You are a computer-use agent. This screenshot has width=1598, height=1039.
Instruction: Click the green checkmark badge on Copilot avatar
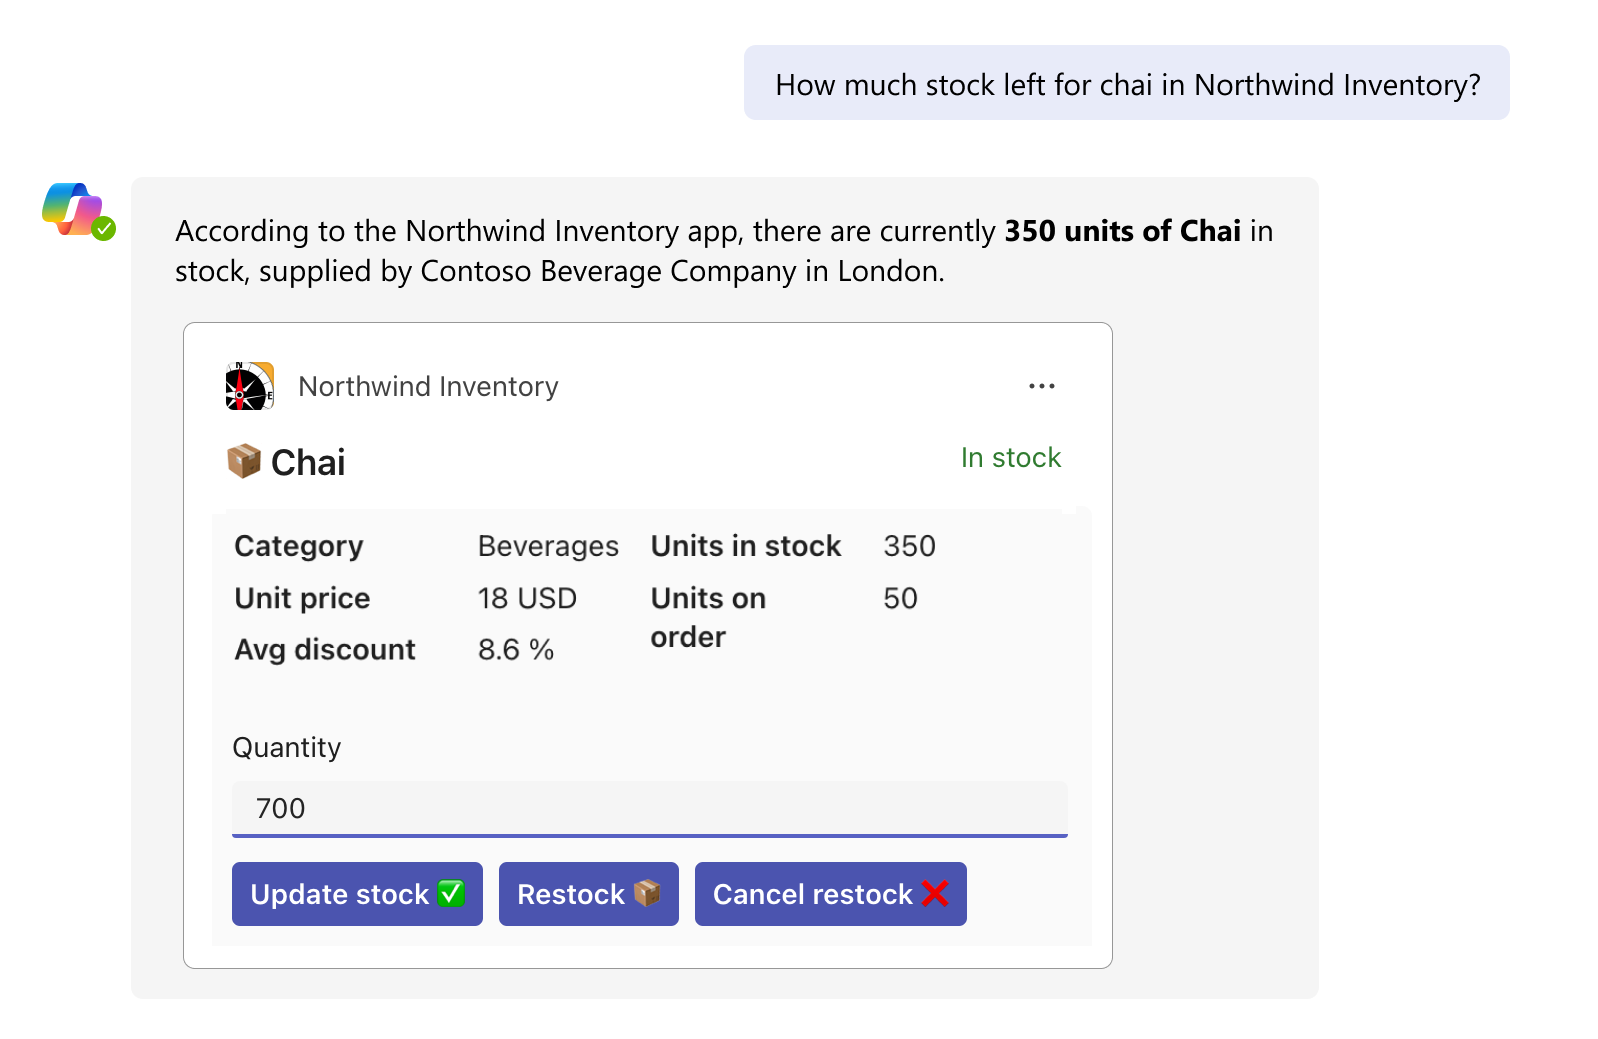click(x=103, y=229)
